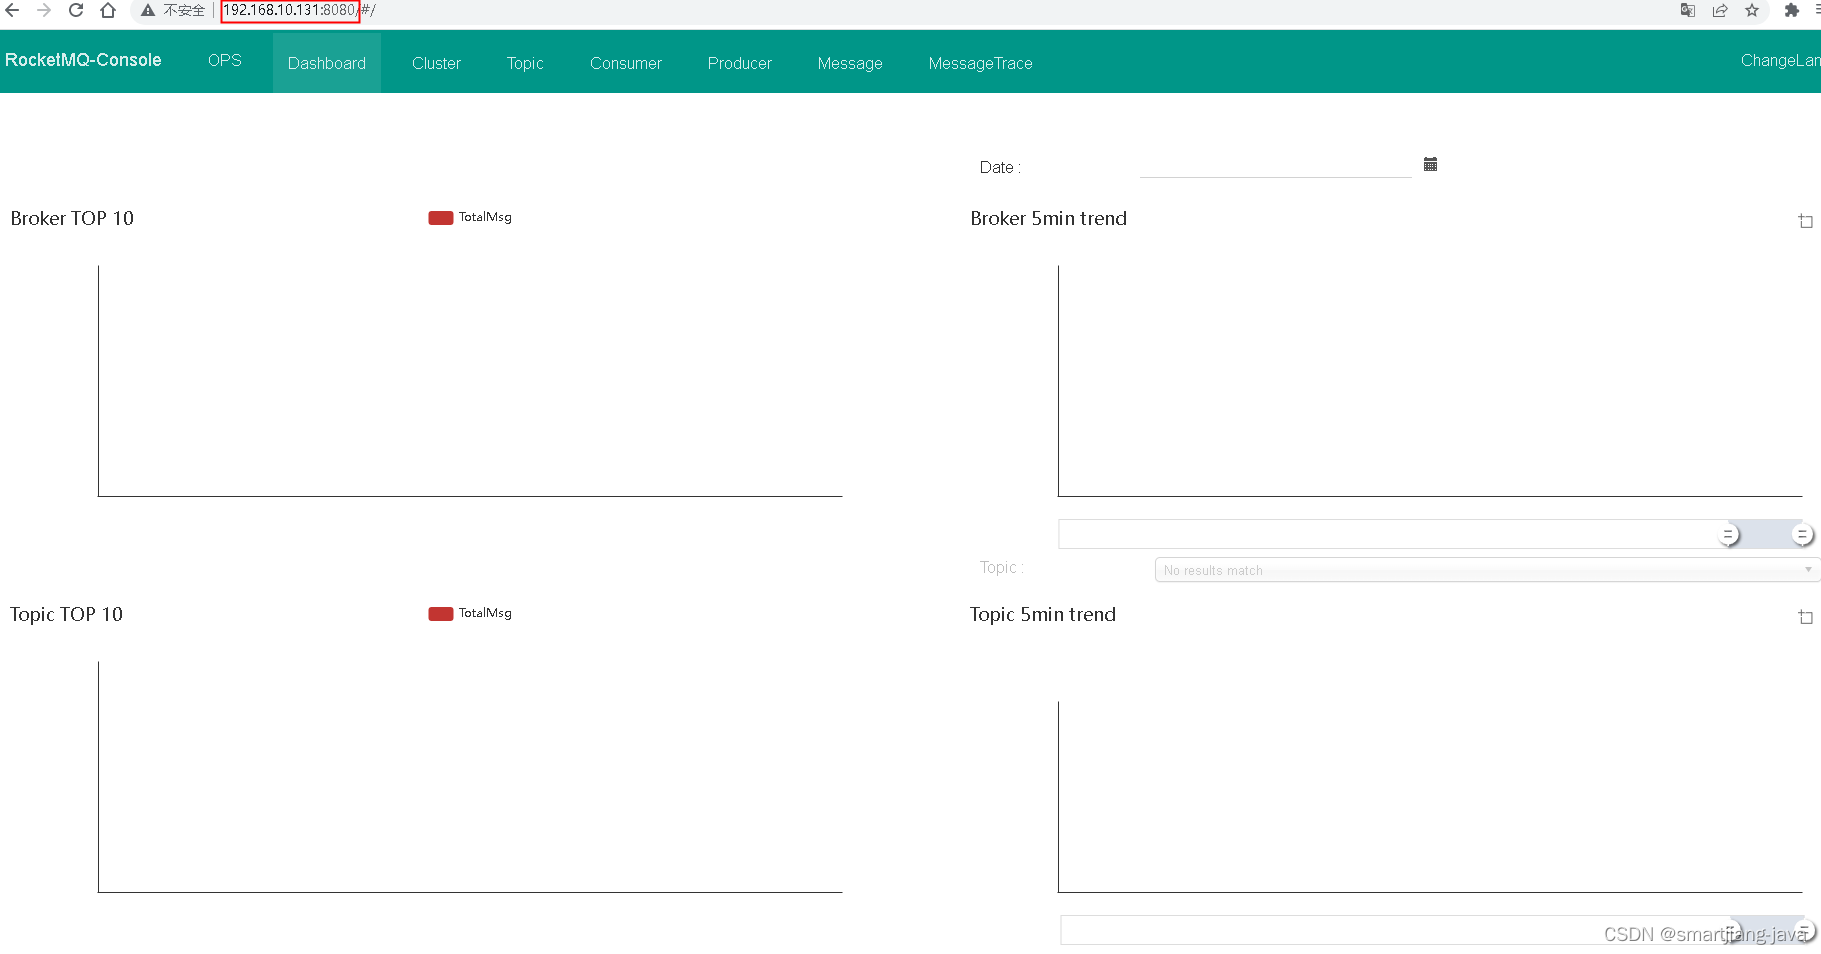This screenshot has width=1821, height=954.
Task: Bookmark this page with star icon
Action: [1752, 10]
